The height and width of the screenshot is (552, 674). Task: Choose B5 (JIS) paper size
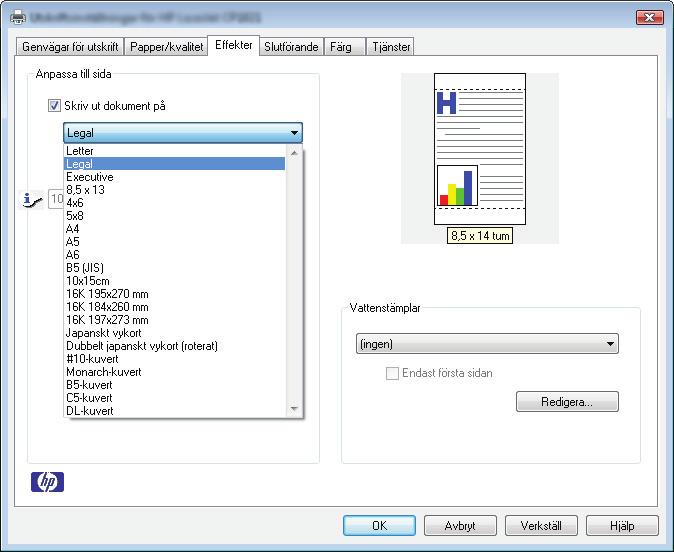tap(175, 268)
